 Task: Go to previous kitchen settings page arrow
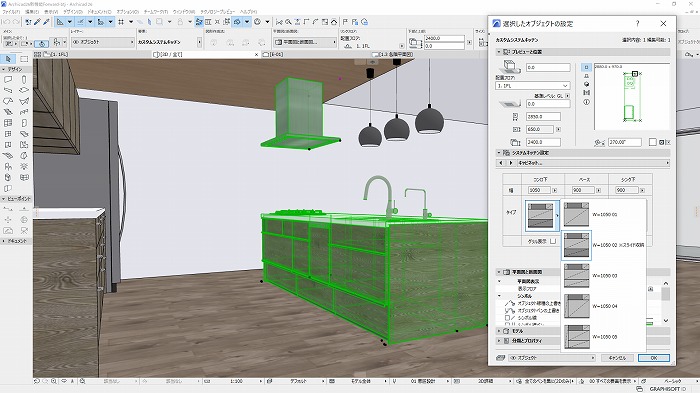(501, 163)
